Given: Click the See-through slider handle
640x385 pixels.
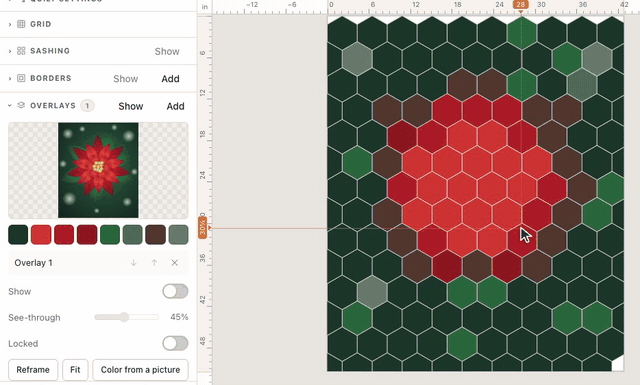Looking at the screenshot, I should click(x=124, y=317).
